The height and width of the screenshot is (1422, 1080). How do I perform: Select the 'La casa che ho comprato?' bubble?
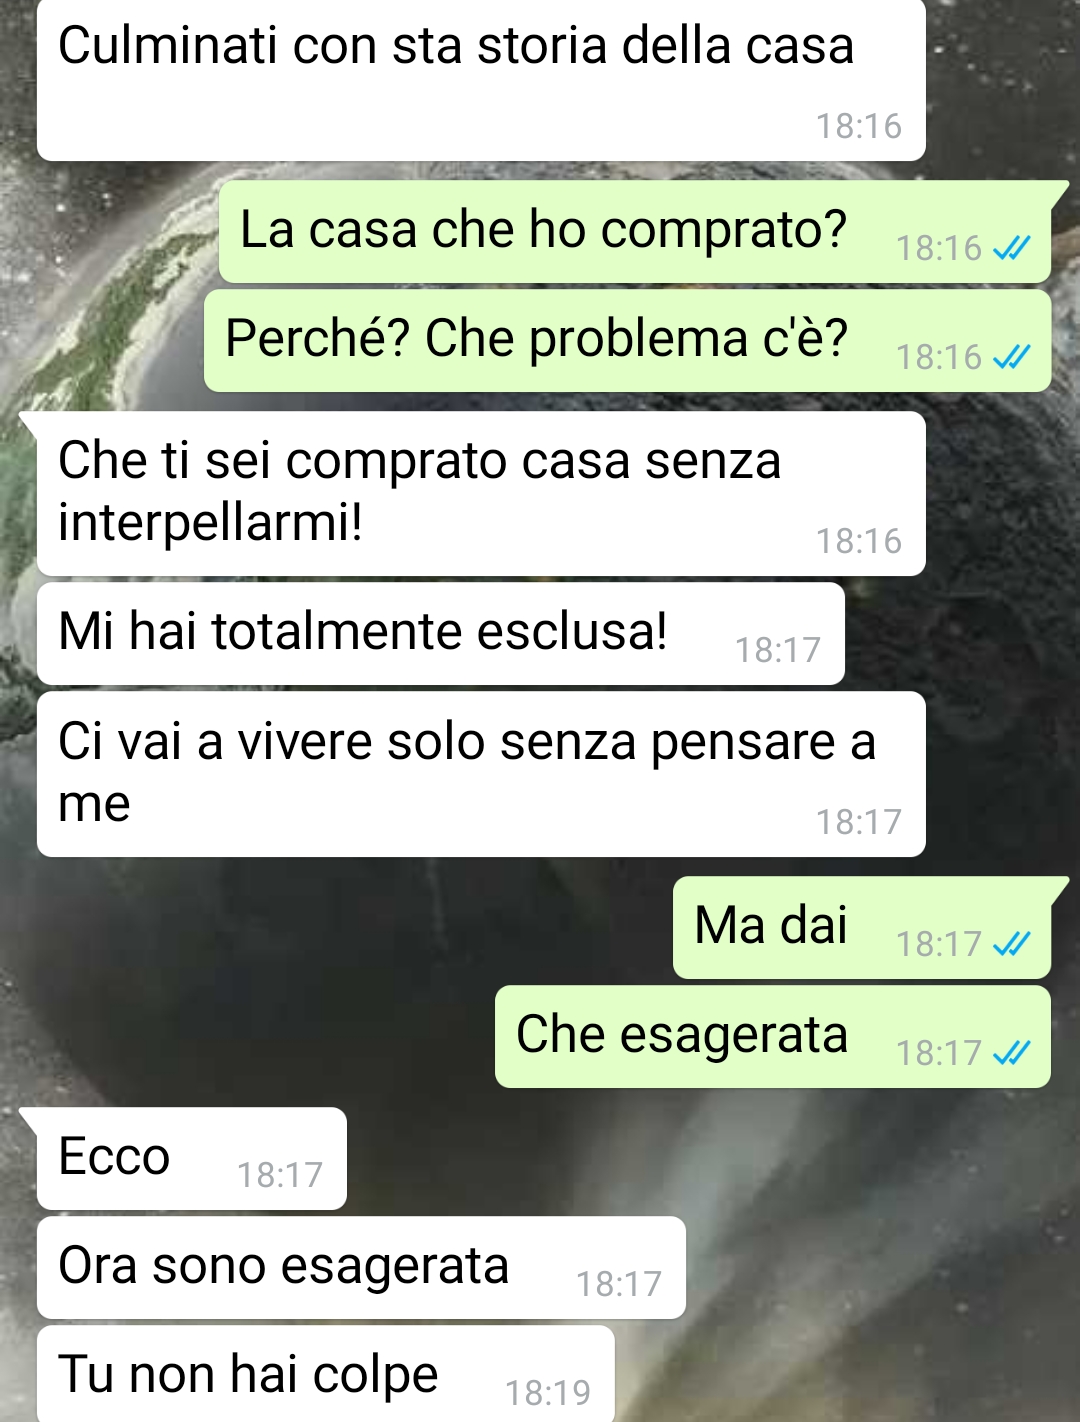635,231
